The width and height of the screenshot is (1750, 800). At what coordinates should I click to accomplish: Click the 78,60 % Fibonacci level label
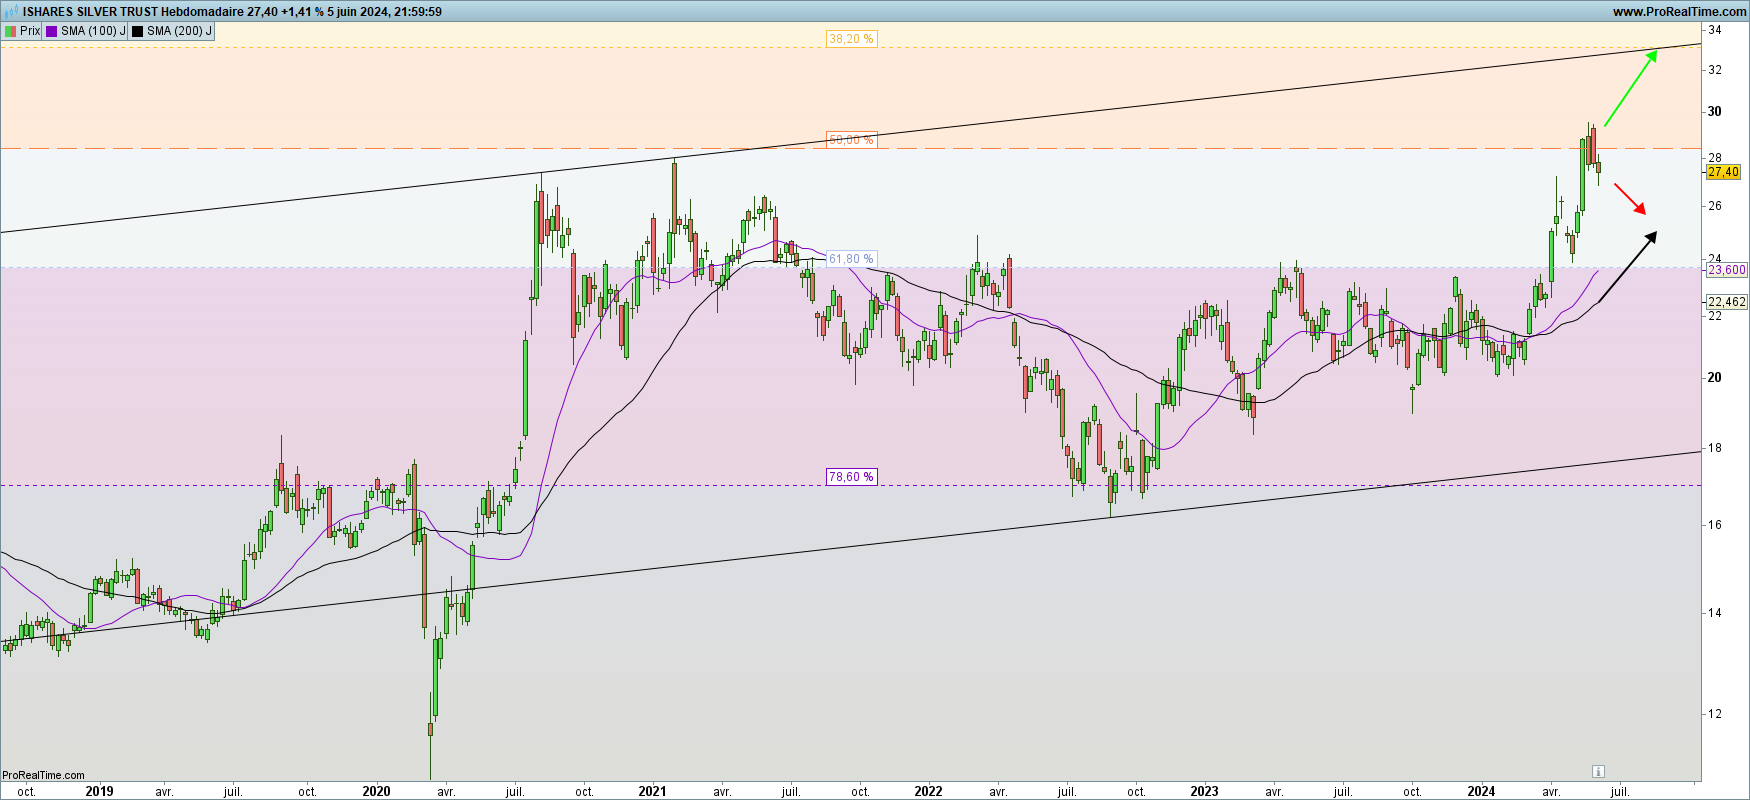[x=851, y=477]
